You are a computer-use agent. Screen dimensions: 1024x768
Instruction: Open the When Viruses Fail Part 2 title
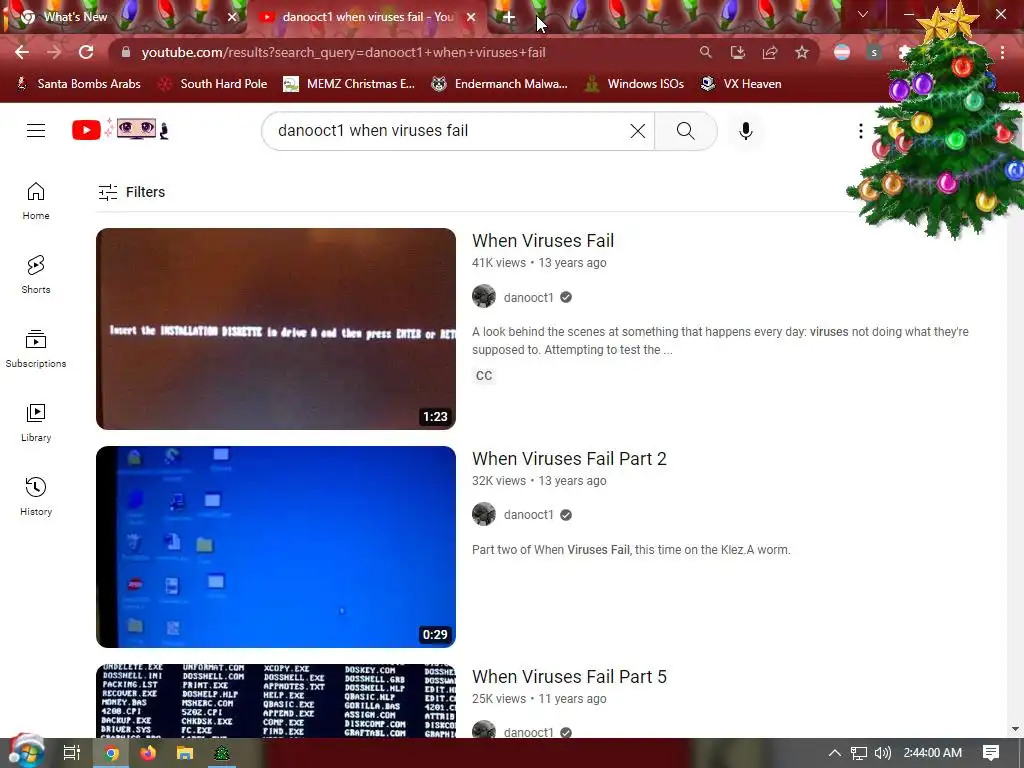pos(569,458)
